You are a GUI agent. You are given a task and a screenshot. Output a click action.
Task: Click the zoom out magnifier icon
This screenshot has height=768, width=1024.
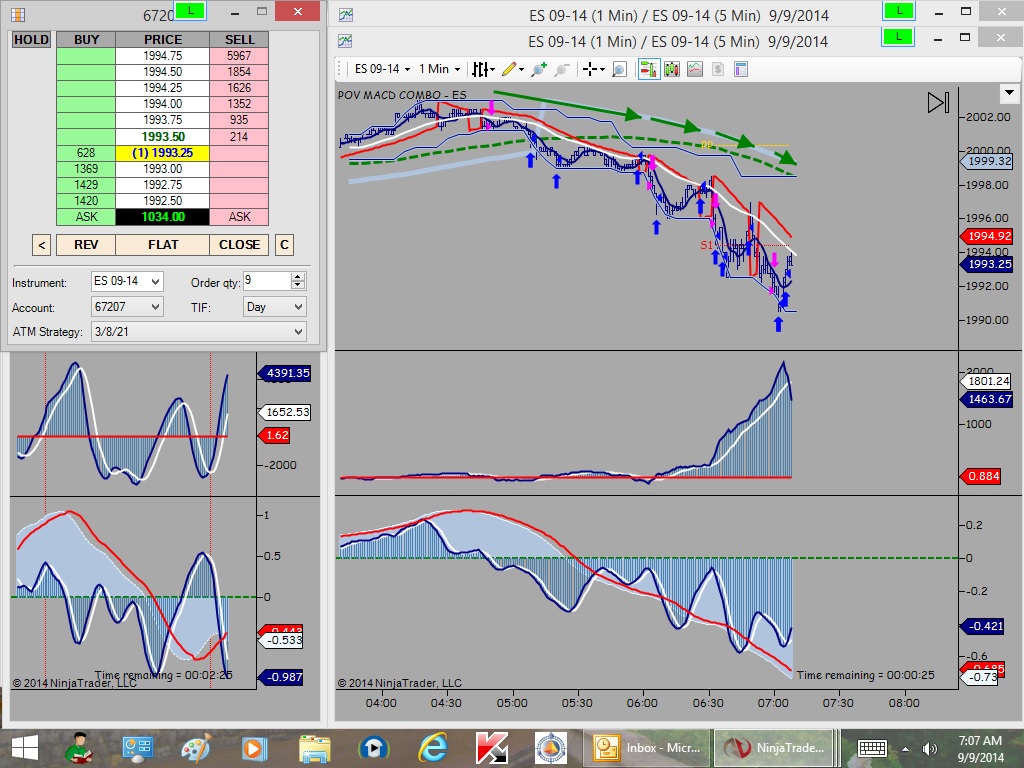[x=562, y=69]
